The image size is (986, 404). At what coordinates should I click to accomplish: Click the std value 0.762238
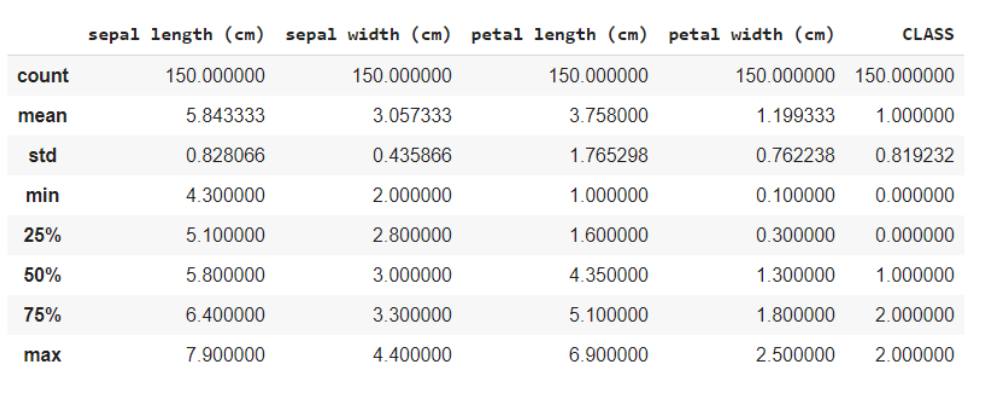click(795, 155)
